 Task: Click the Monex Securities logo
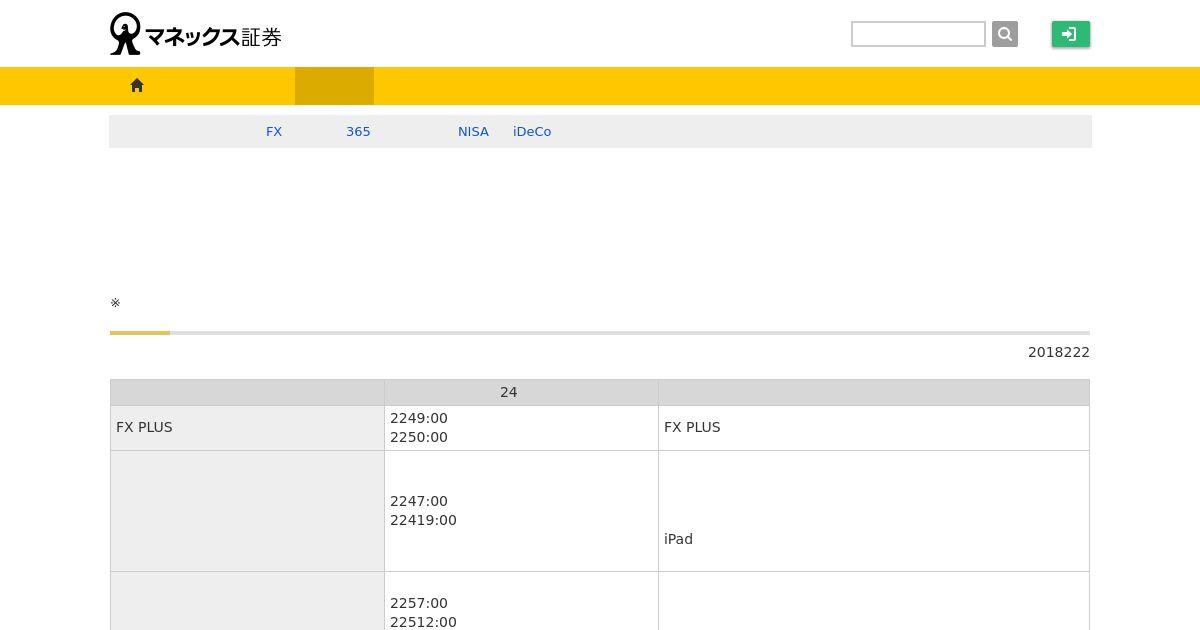196,34
